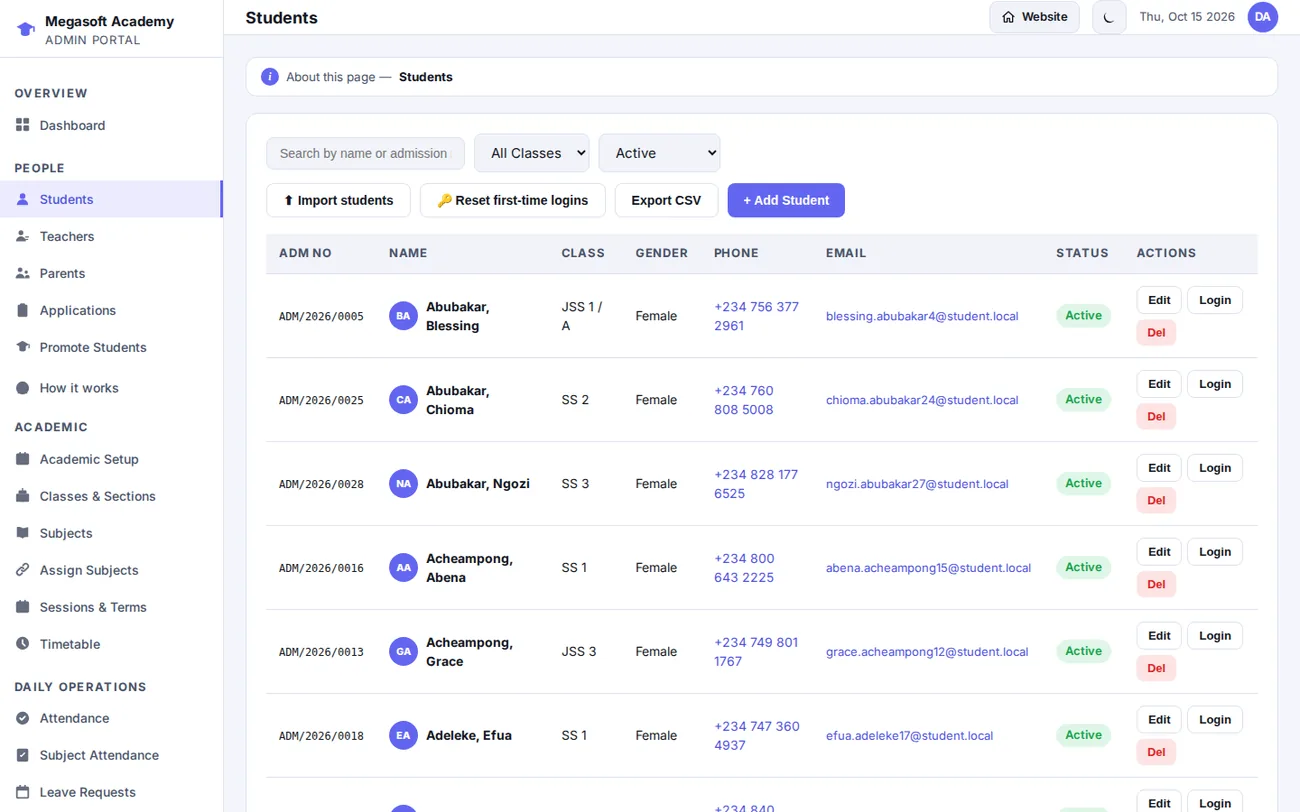Click phone +234 749 801 1767

point(756,652)
